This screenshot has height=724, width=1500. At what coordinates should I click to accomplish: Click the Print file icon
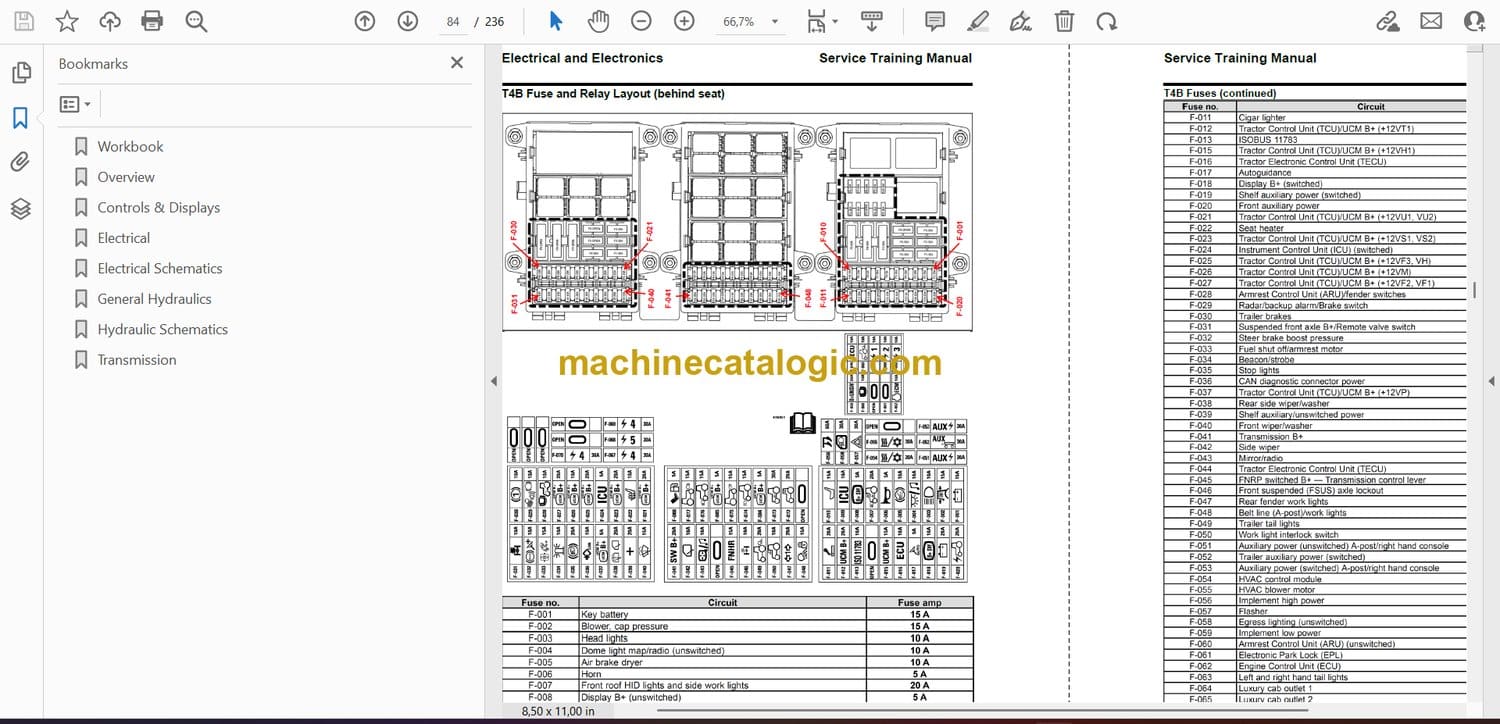[x=152, y=21]
